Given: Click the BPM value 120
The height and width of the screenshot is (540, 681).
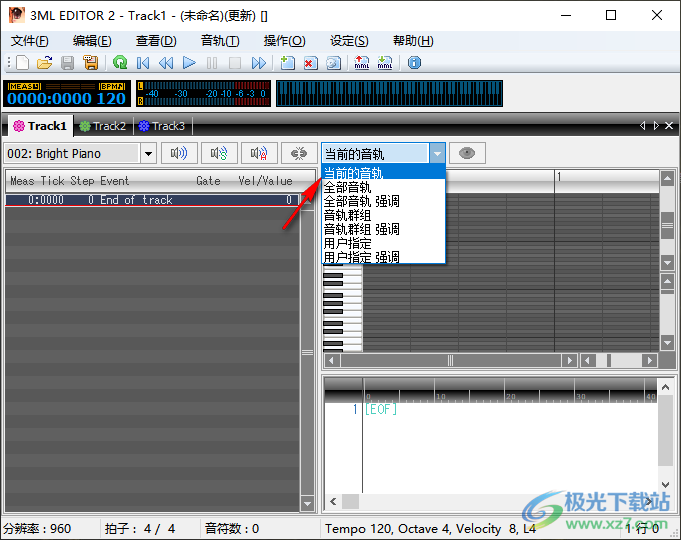Looking at the screenshot, I should click(x=111, y=99).
